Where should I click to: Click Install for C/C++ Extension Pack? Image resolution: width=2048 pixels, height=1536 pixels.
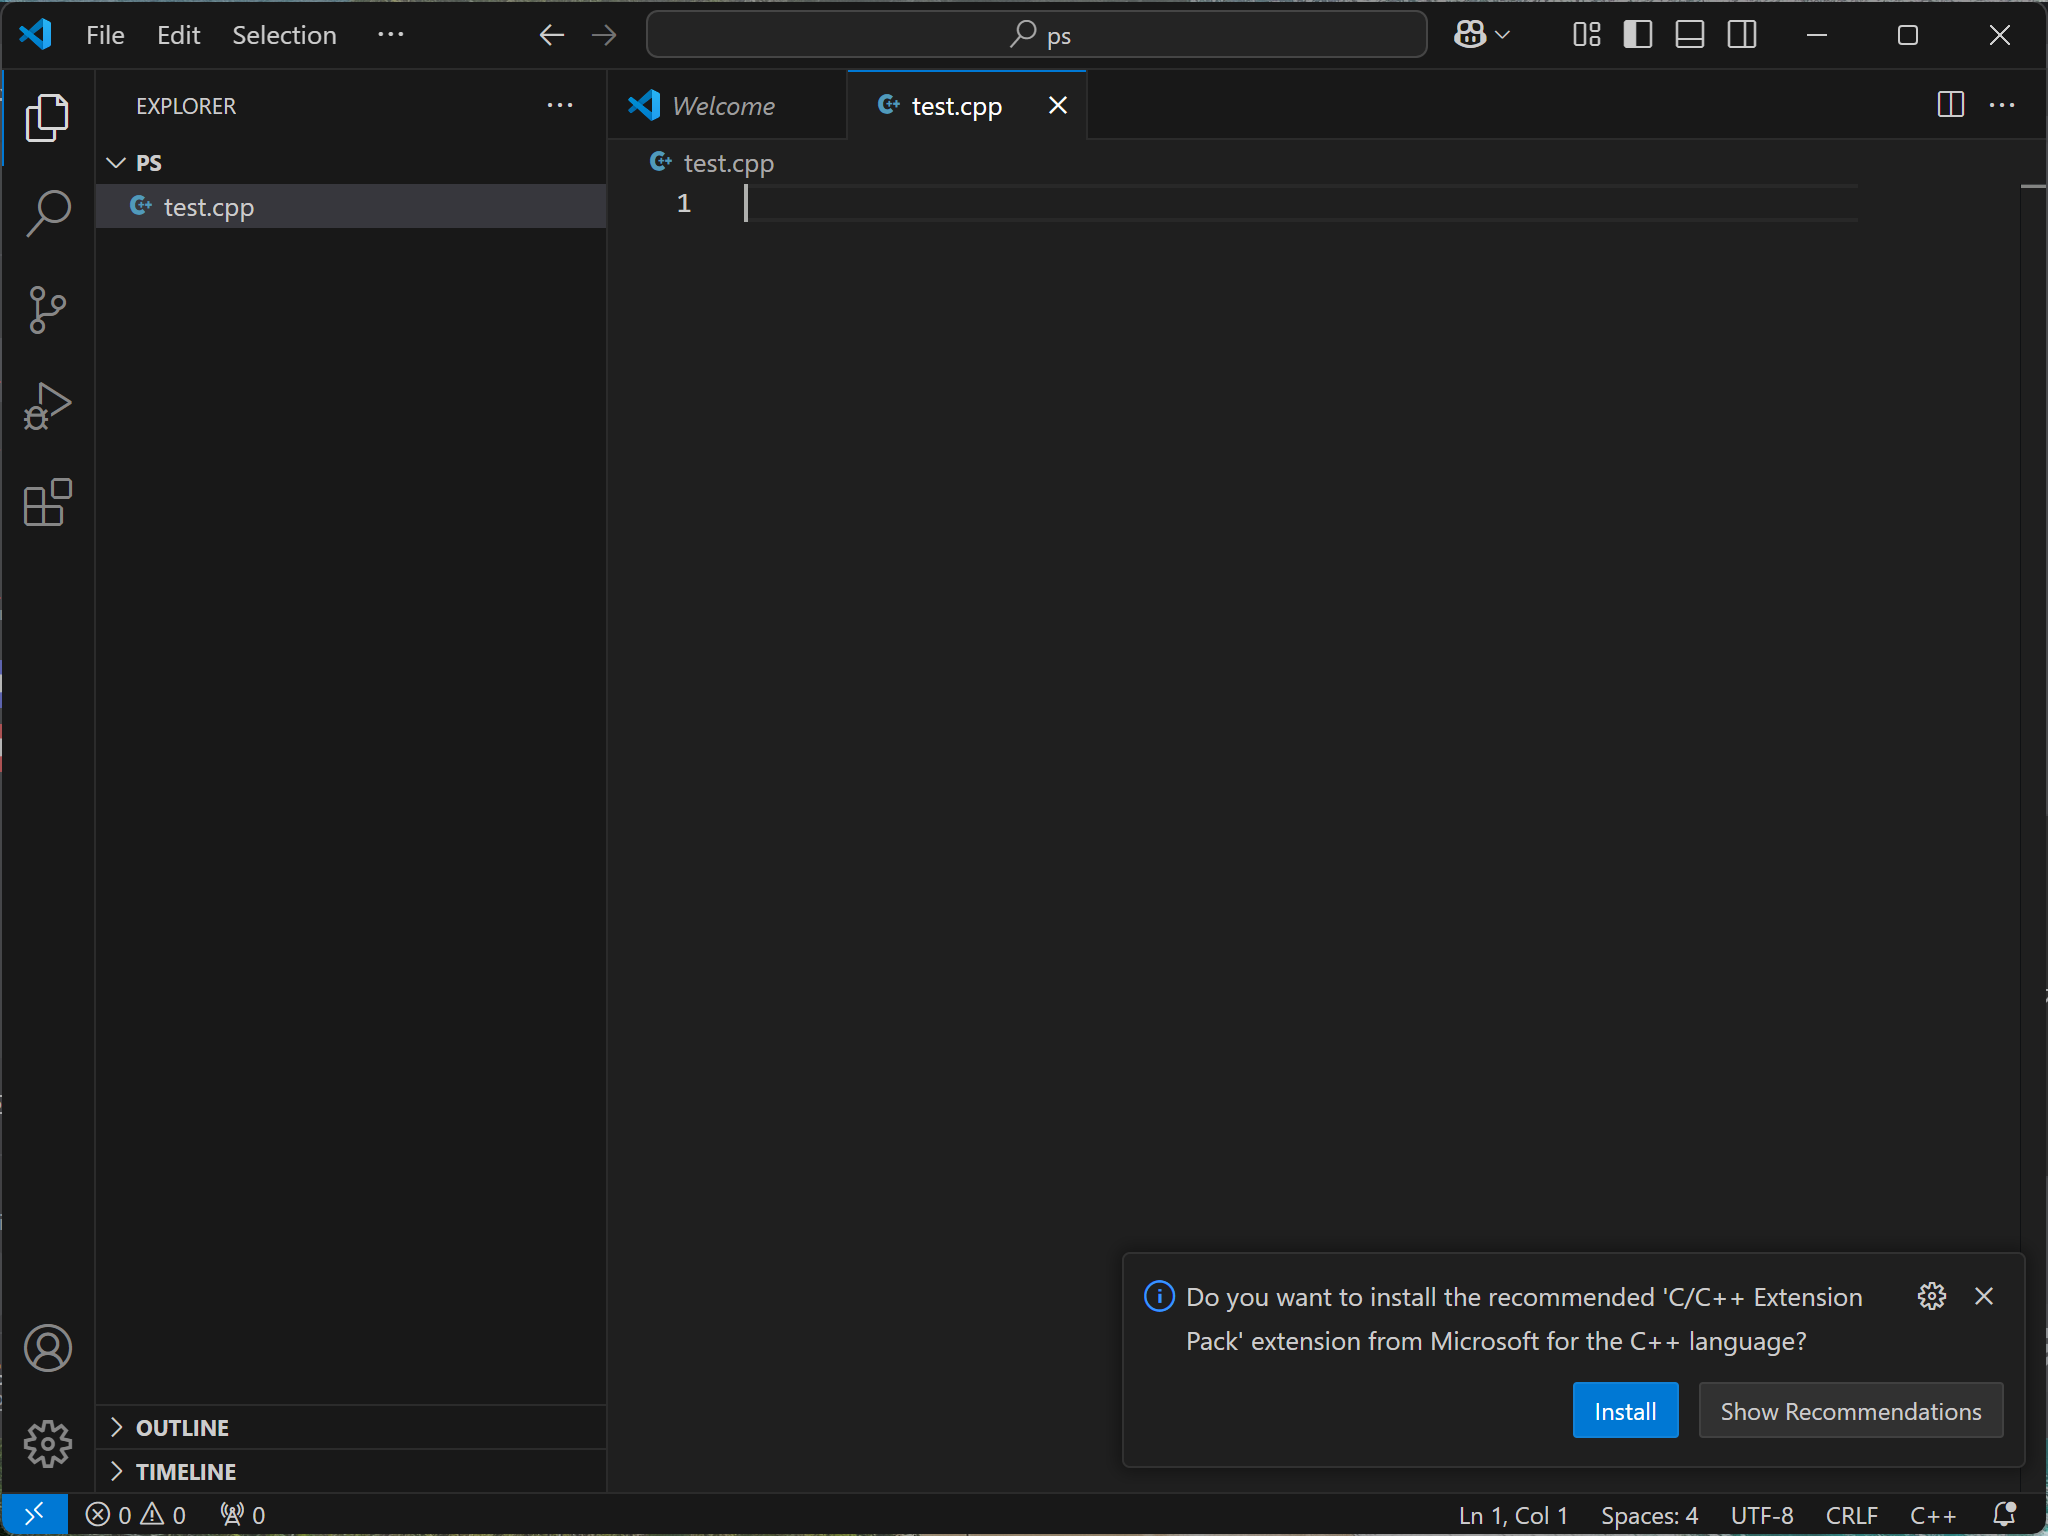pos(1625,1410)
